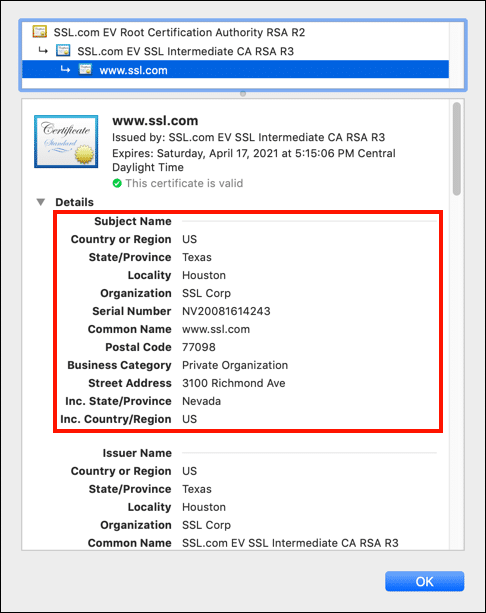This screenshot has height=613, width=486.
Task: Click the 'Subject Name' section heading
Action: 133,221
